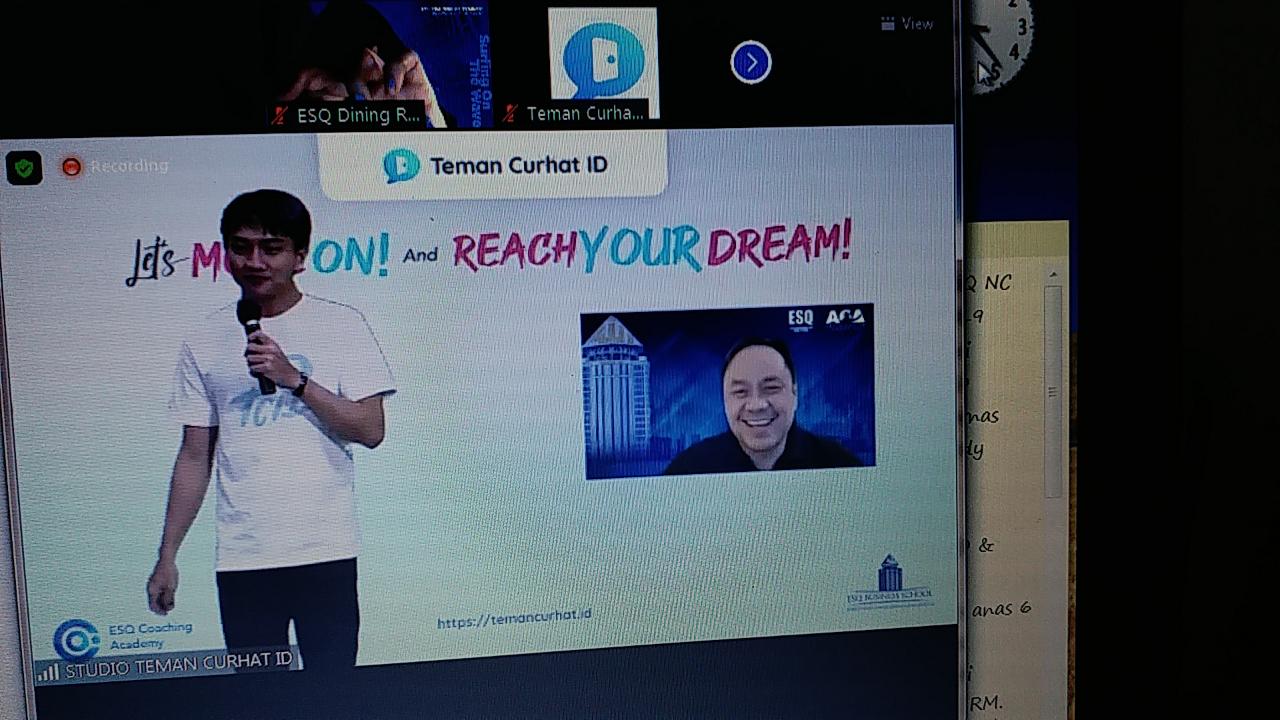Click the green encryption shield icon
The image size is (1280, 720).
click(24, 168)
